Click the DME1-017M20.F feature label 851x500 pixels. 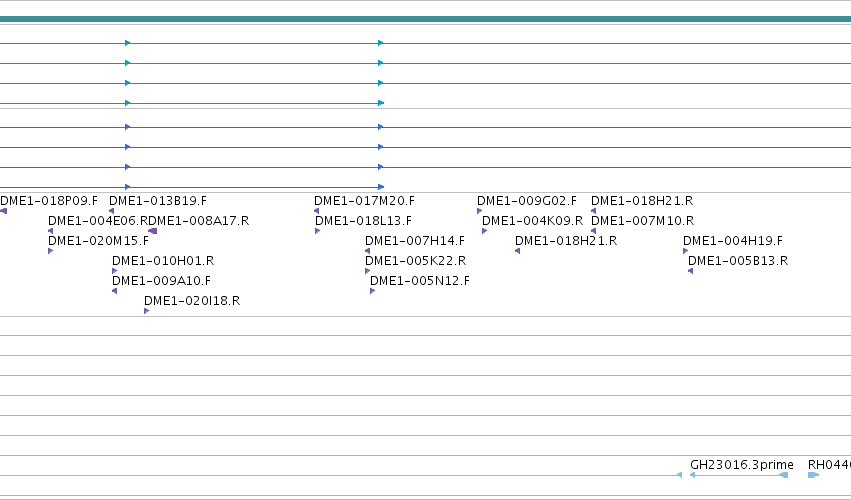tap(364, 201)
